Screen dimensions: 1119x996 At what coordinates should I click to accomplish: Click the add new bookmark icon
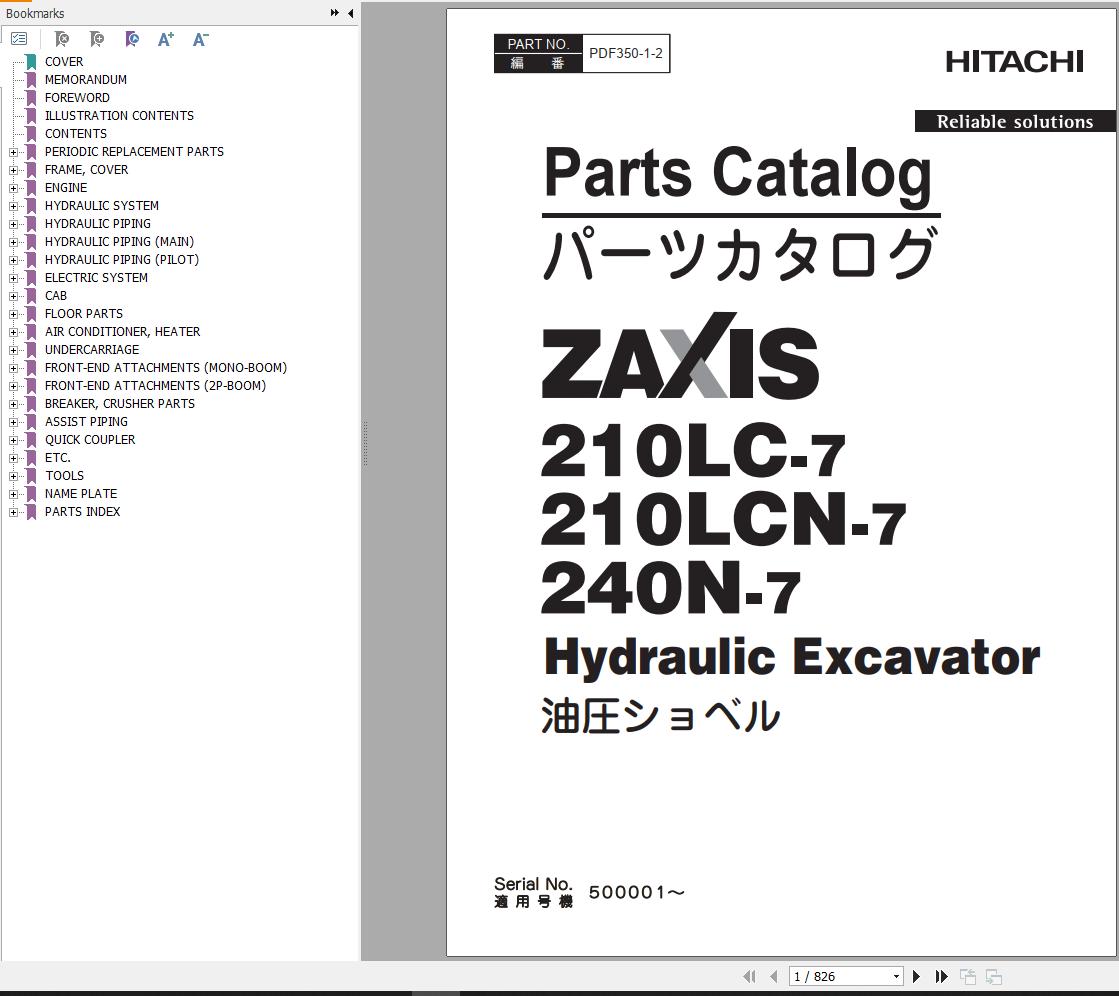click(x=97, y=39)
